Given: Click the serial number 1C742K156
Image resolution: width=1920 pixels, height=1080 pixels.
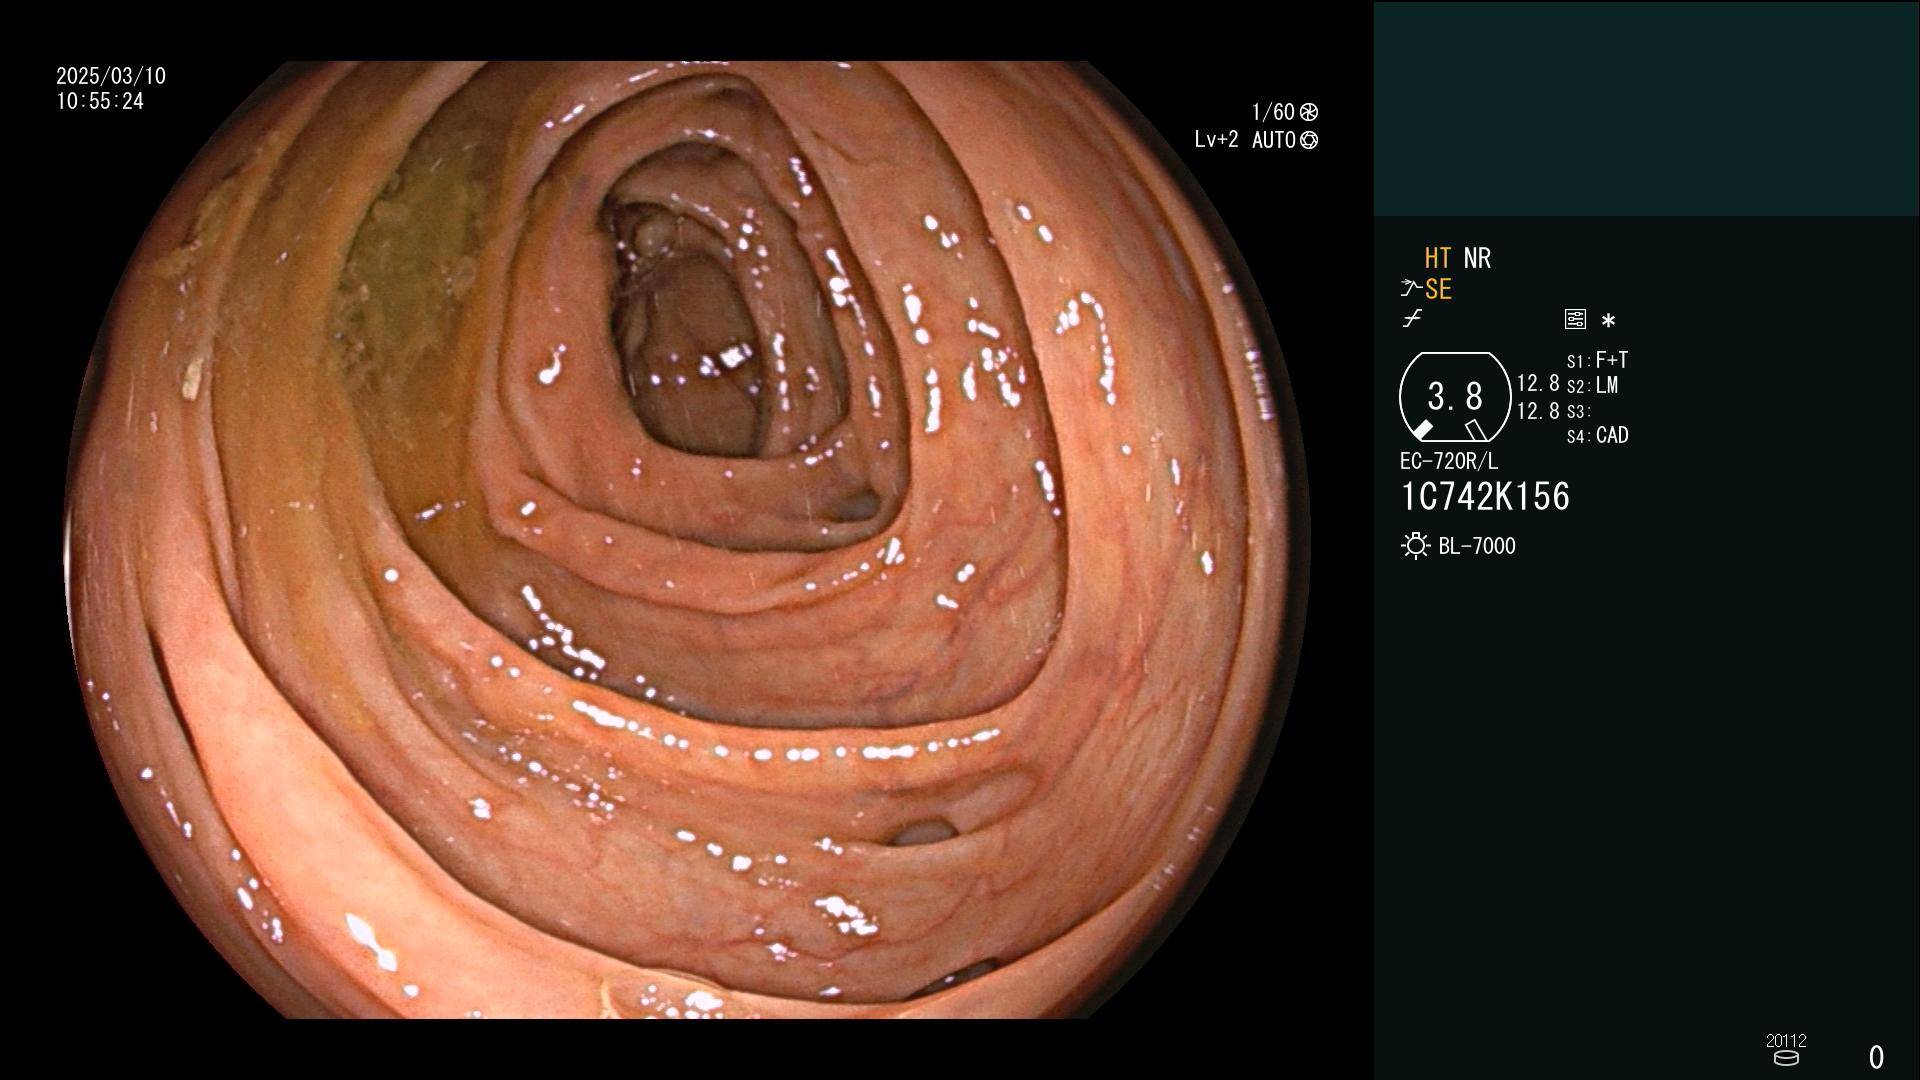Looking at the screenshot, I should [1485, 497].
